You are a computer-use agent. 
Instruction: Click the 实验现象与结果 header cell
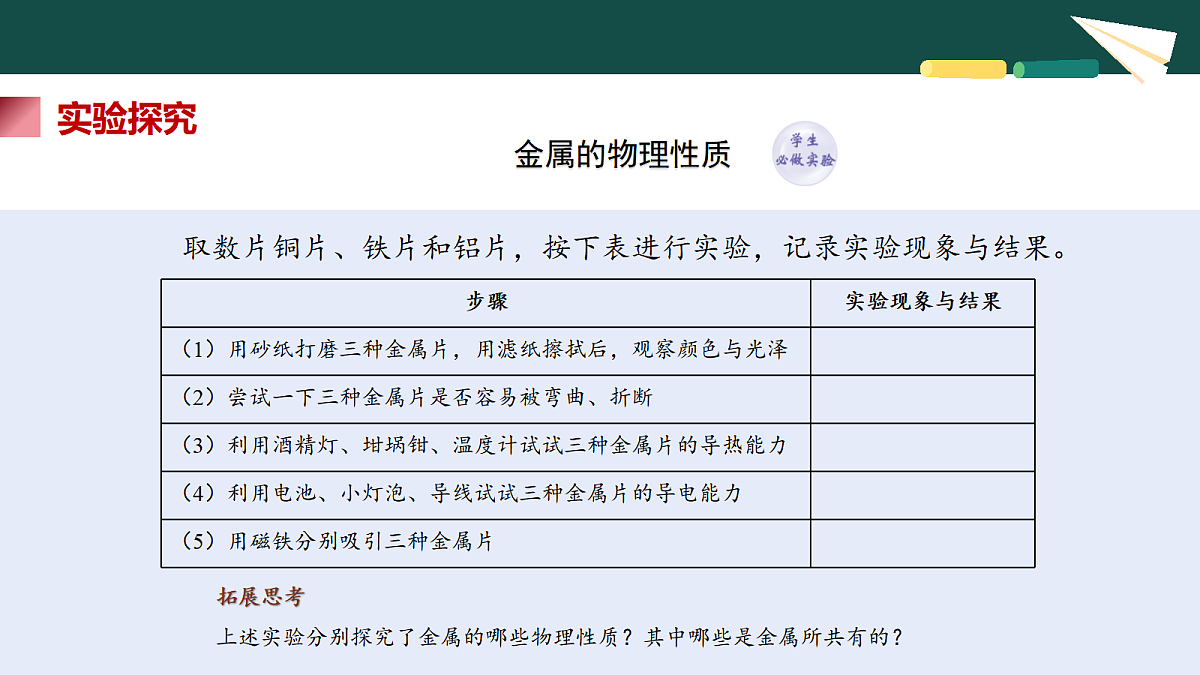point(922,303)
